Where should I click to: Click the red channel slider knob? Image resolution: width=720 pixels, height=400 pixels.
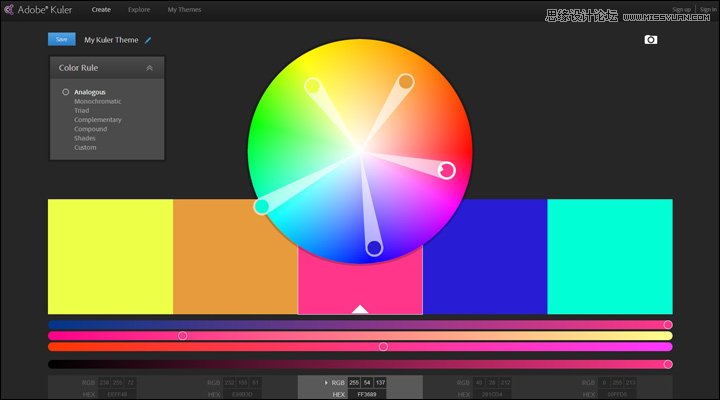668,325
